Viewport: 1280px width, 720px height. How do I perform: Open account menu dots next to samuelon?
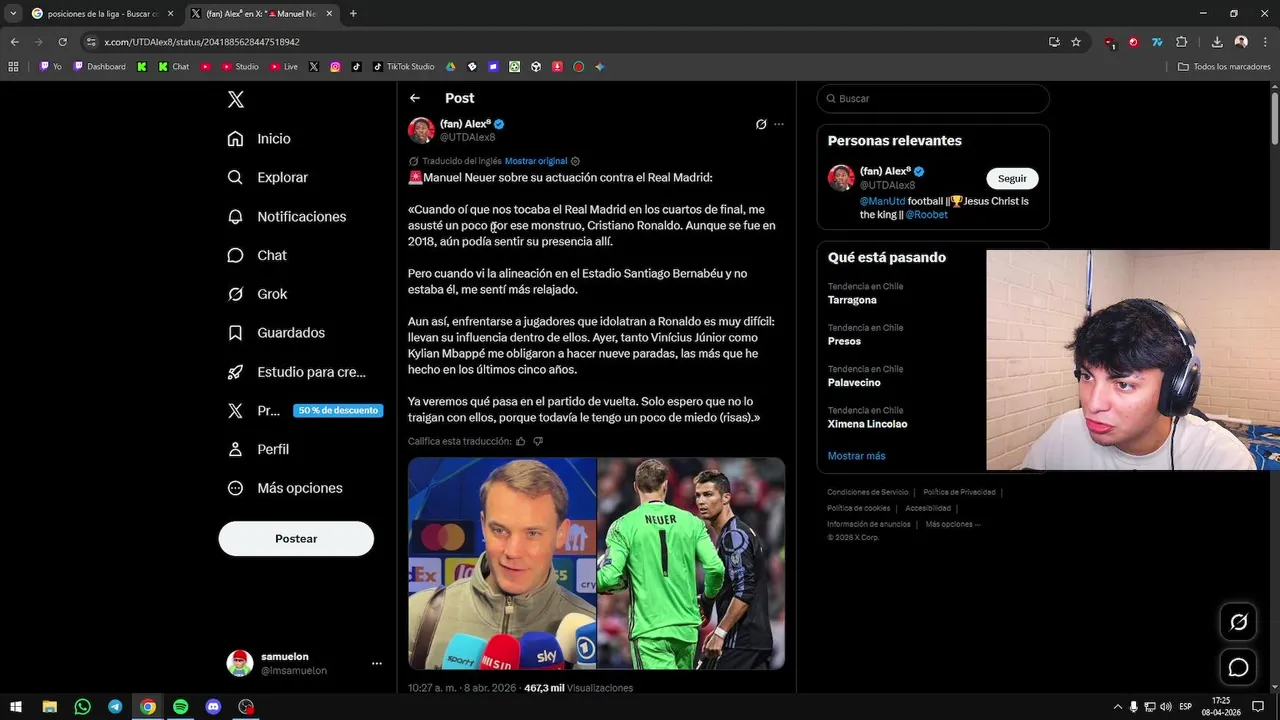pyautogui.click(x=377, y=663)
